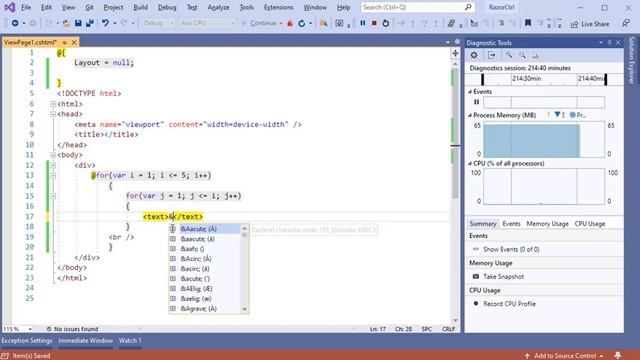Click the Record CPU Profile link
Viewport: 640px width, 360px height.
pyautogui.click(x=509, y=304)
